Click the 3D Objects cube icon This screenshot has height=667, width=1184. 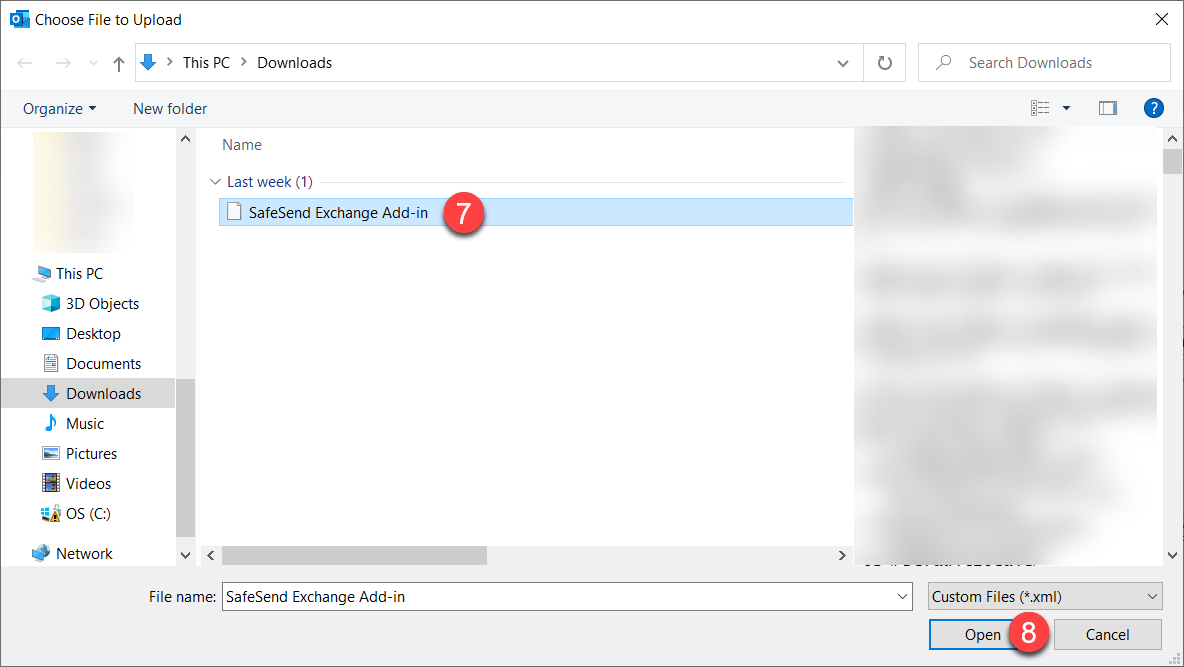(x=51, y=303)
